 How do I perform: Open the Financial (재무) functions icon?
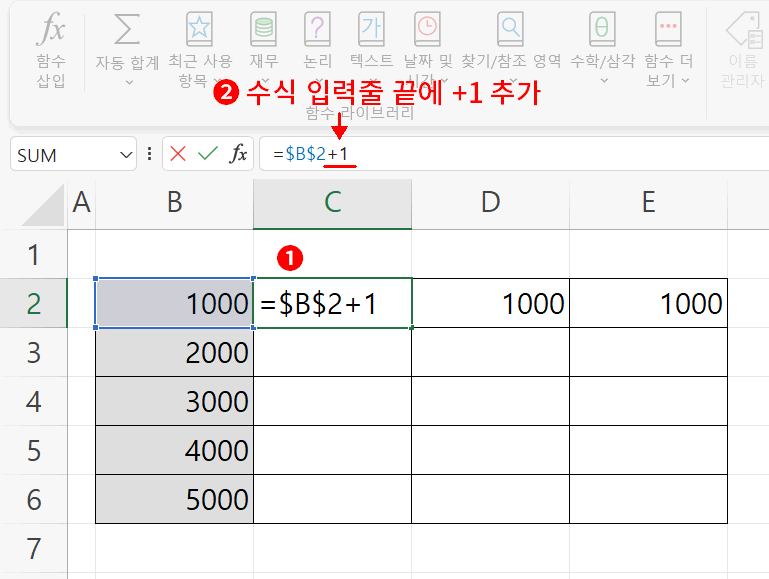[x=264, y=29]
